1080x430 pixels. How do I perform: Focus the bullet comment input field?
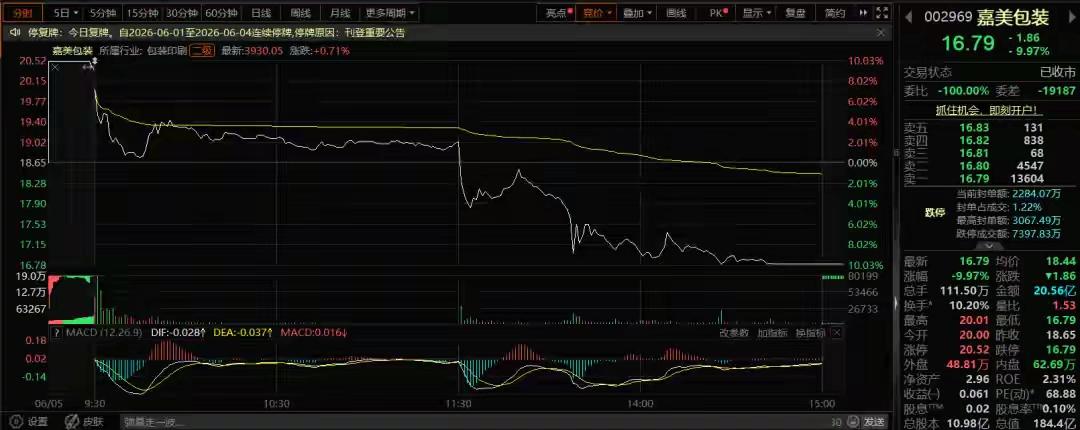tap(475, 422)
